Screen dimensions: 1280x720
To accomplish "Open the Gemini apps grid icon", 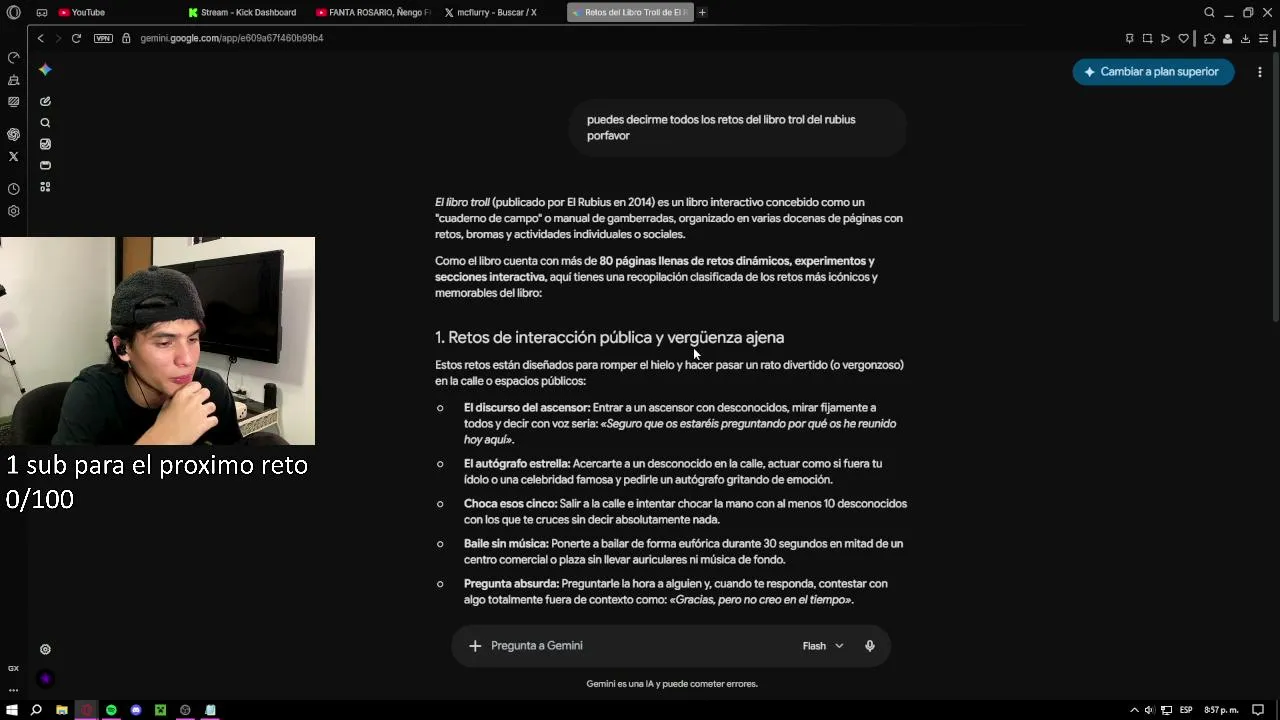I will coord(45,187).
